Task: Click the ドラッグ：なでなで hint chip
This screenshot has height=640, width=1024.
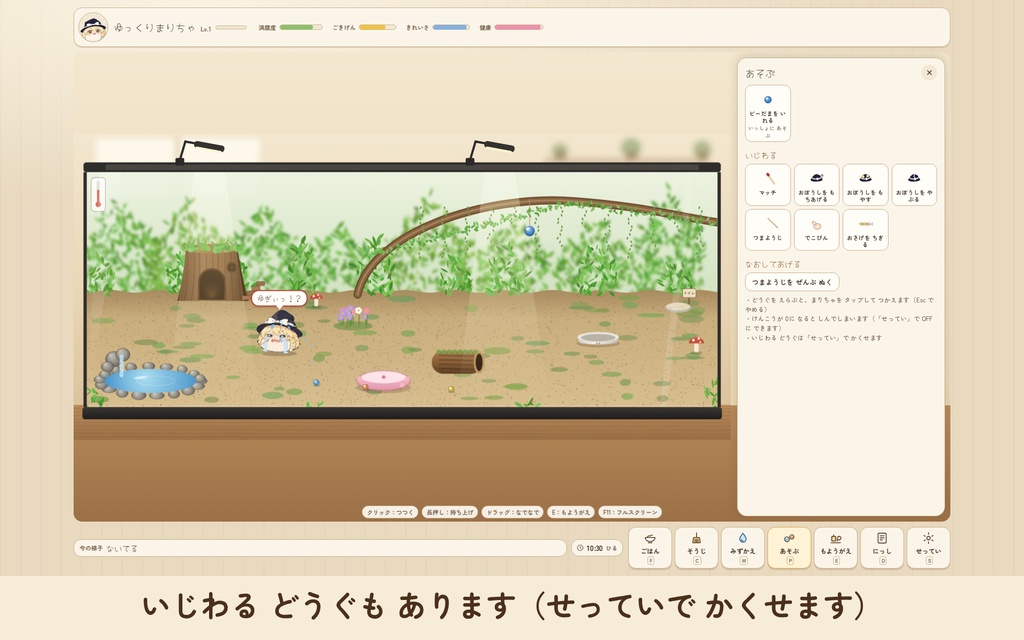Action: click(x=513, y=512)
